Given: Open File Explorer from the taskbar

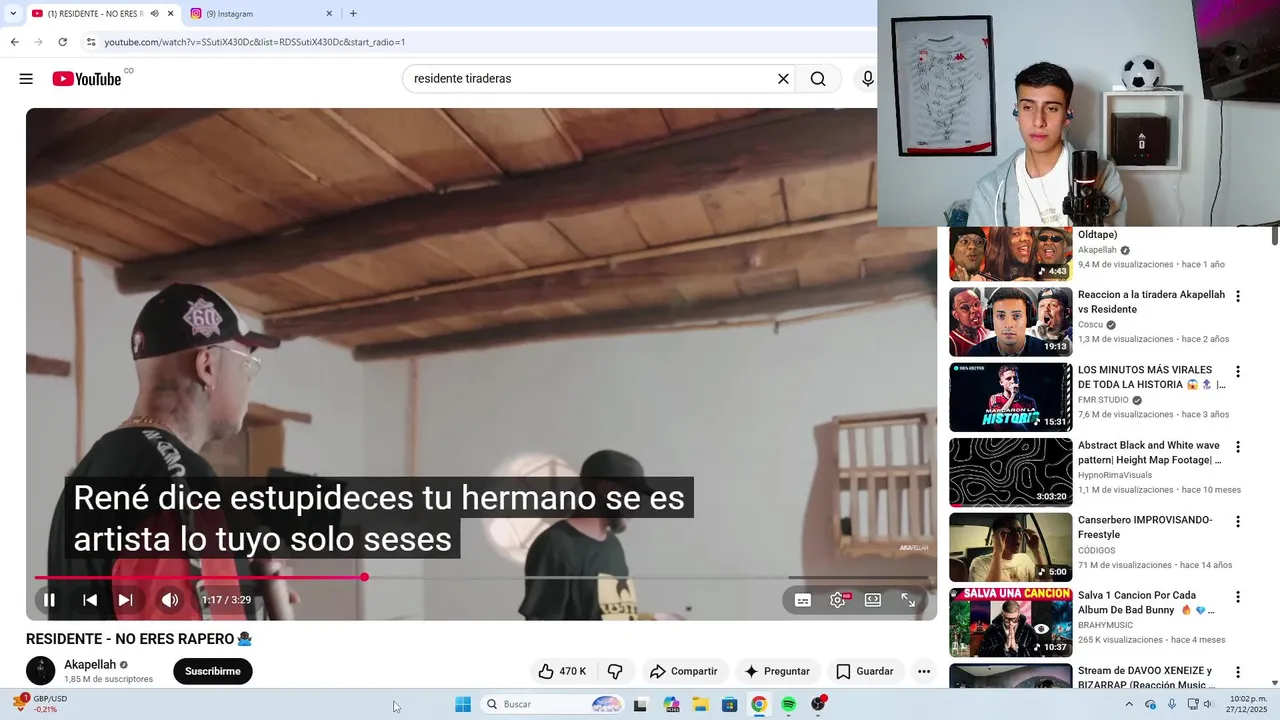Looking at the screenshot, I should pyautogui.click(x=700, y=704).
